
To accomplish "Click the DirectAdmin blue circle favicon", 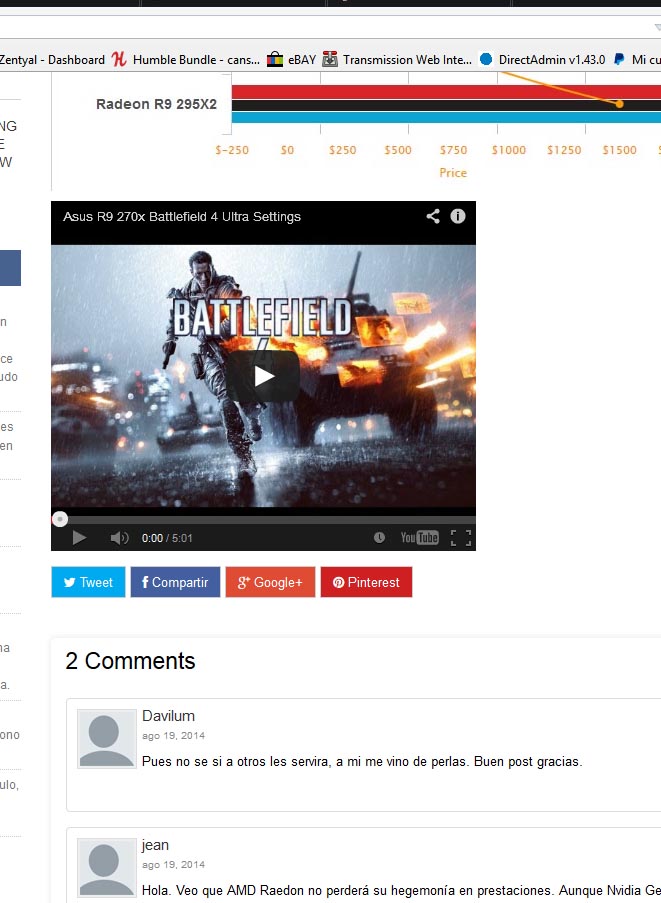I will point(486,59).
